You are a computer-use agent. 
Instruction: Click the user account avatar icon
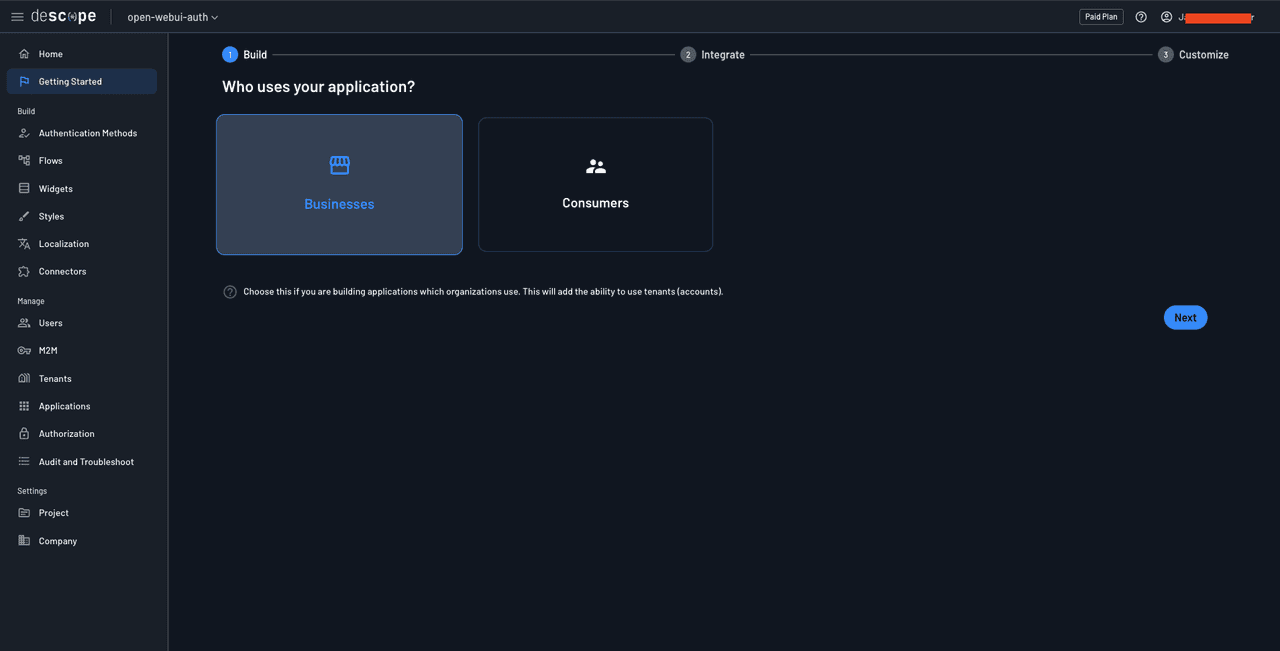coord(1166,17)
